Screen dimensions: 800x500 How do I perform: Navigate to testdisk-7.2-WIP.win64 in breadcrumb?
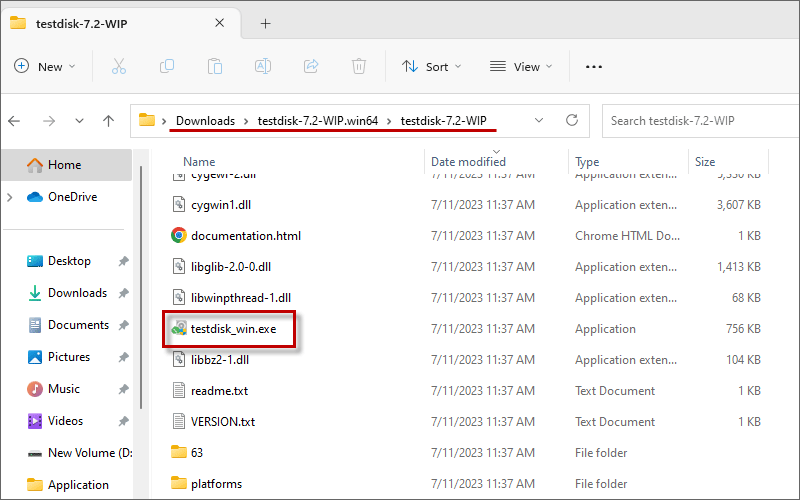318,121
